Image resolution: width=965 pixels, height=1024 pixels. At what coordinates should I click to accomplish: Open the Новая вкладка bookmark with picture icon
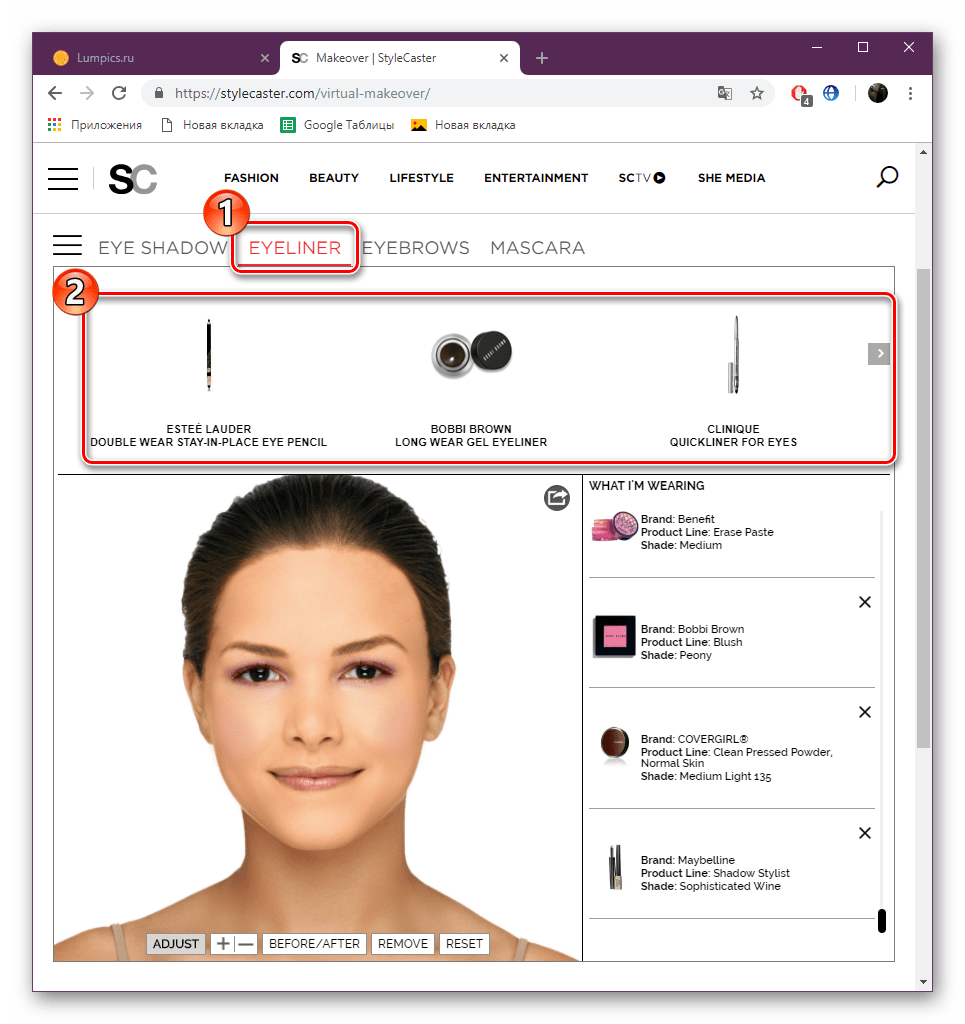(x=463, y=125)
